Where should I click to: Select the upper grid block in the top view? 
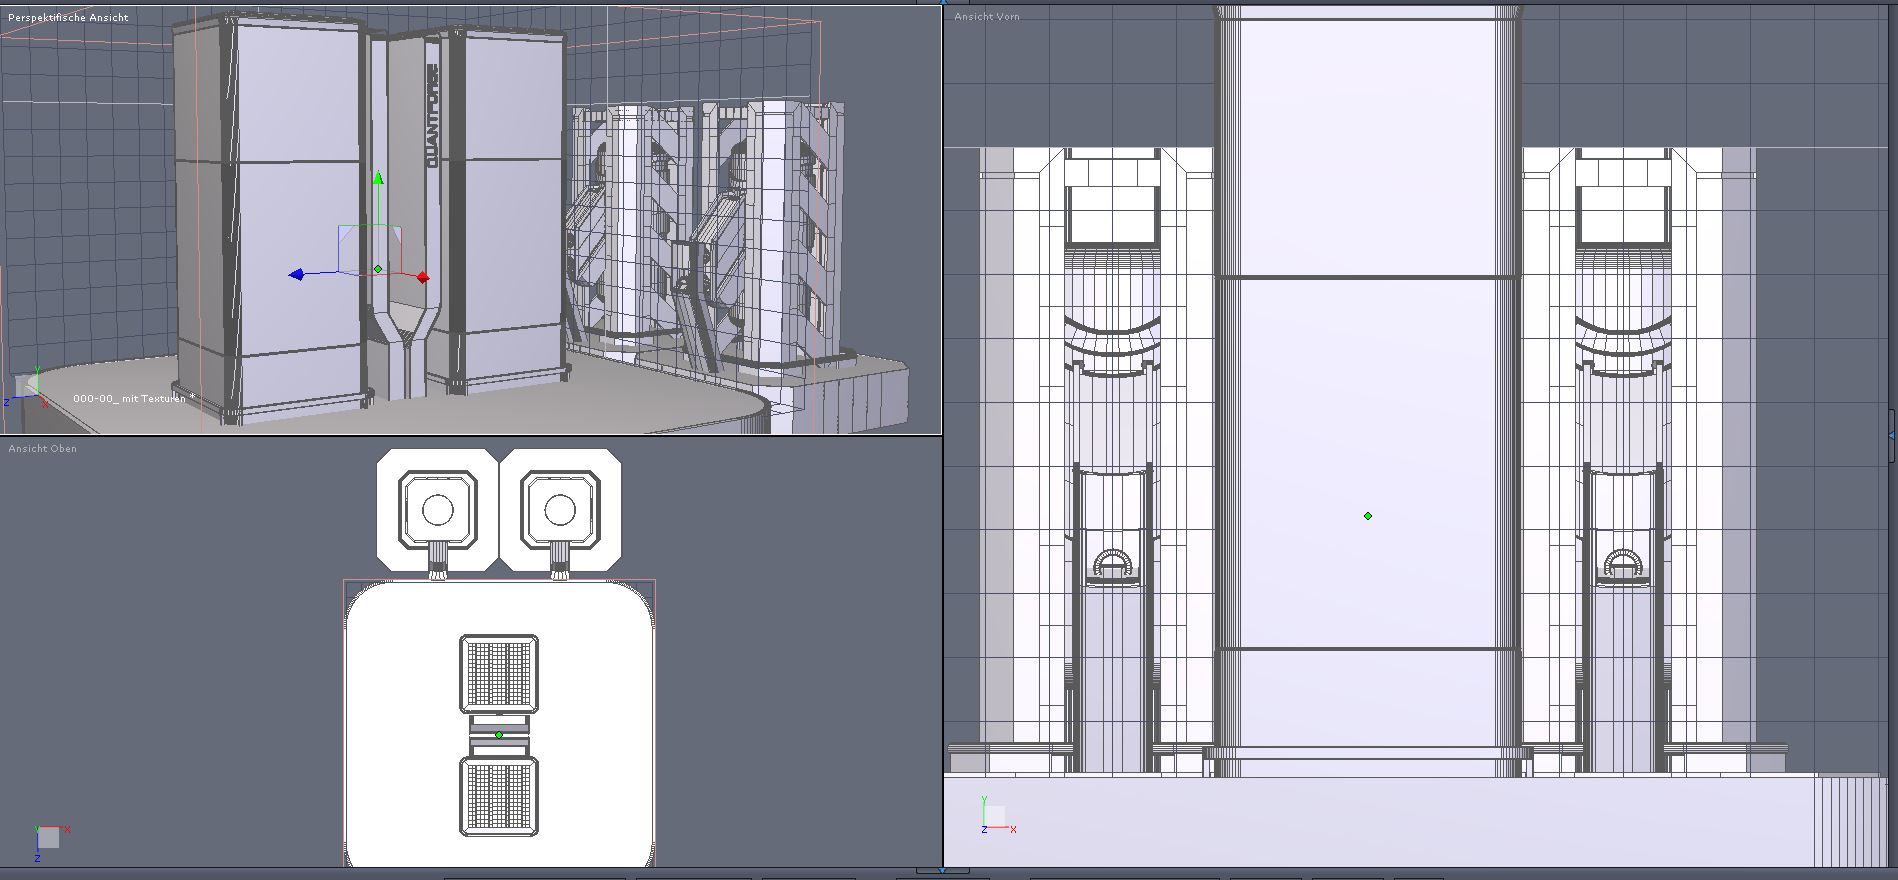tap(499, 673)
